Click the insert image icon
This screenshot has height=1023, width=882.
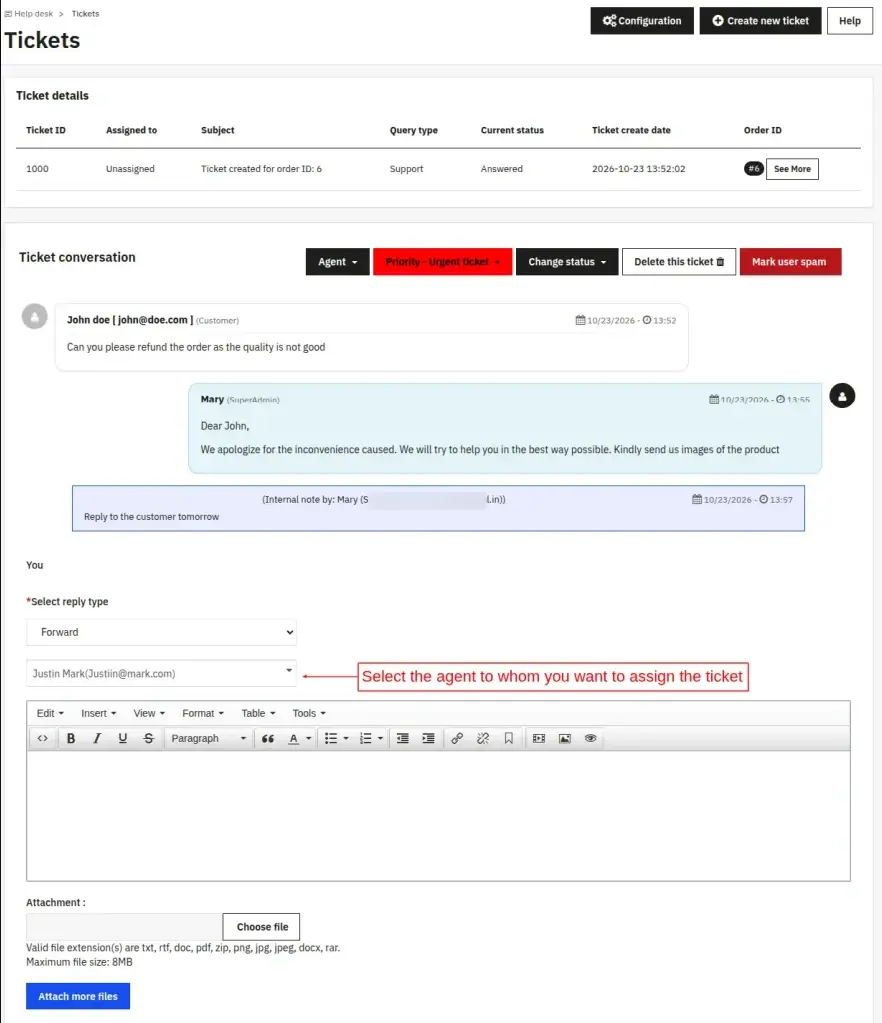[x=564, y=738]
